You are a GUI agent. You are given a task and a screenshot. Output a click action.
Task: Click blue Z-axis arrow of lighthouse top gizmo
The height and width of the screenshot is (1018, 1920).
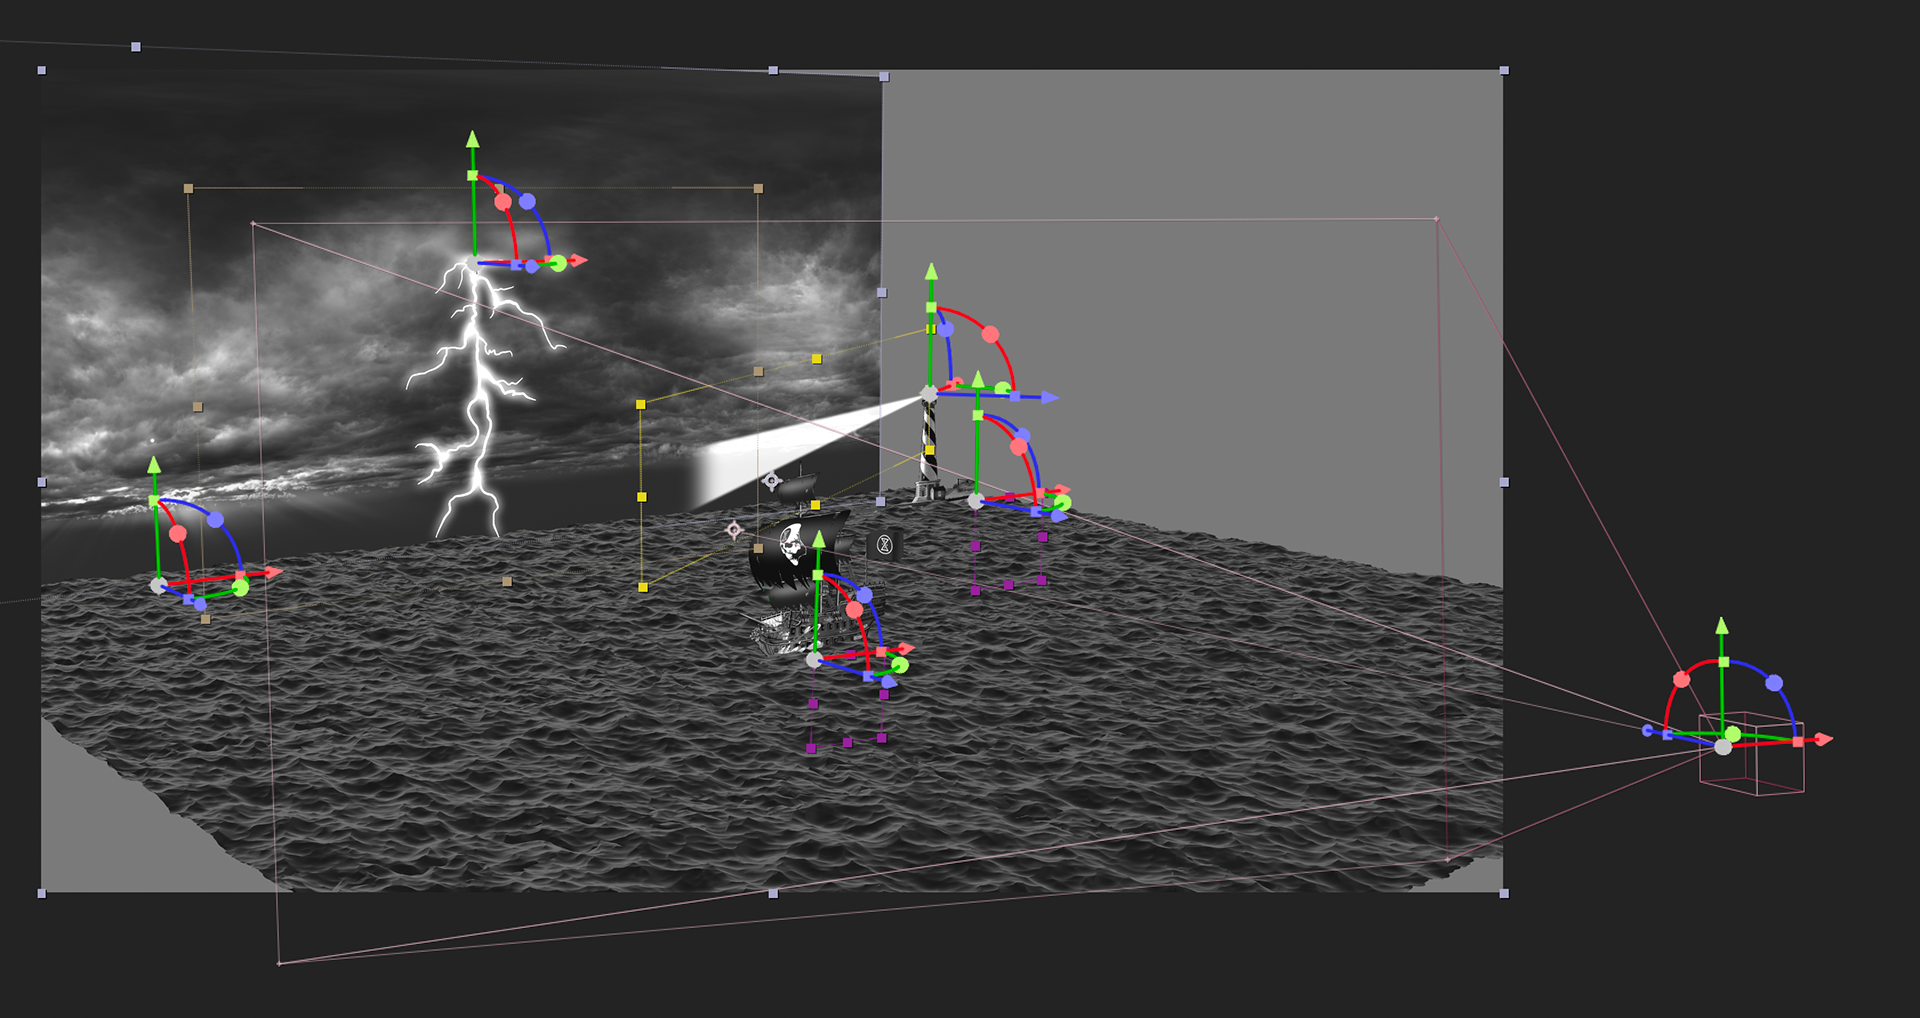[x=1049, y=398]
